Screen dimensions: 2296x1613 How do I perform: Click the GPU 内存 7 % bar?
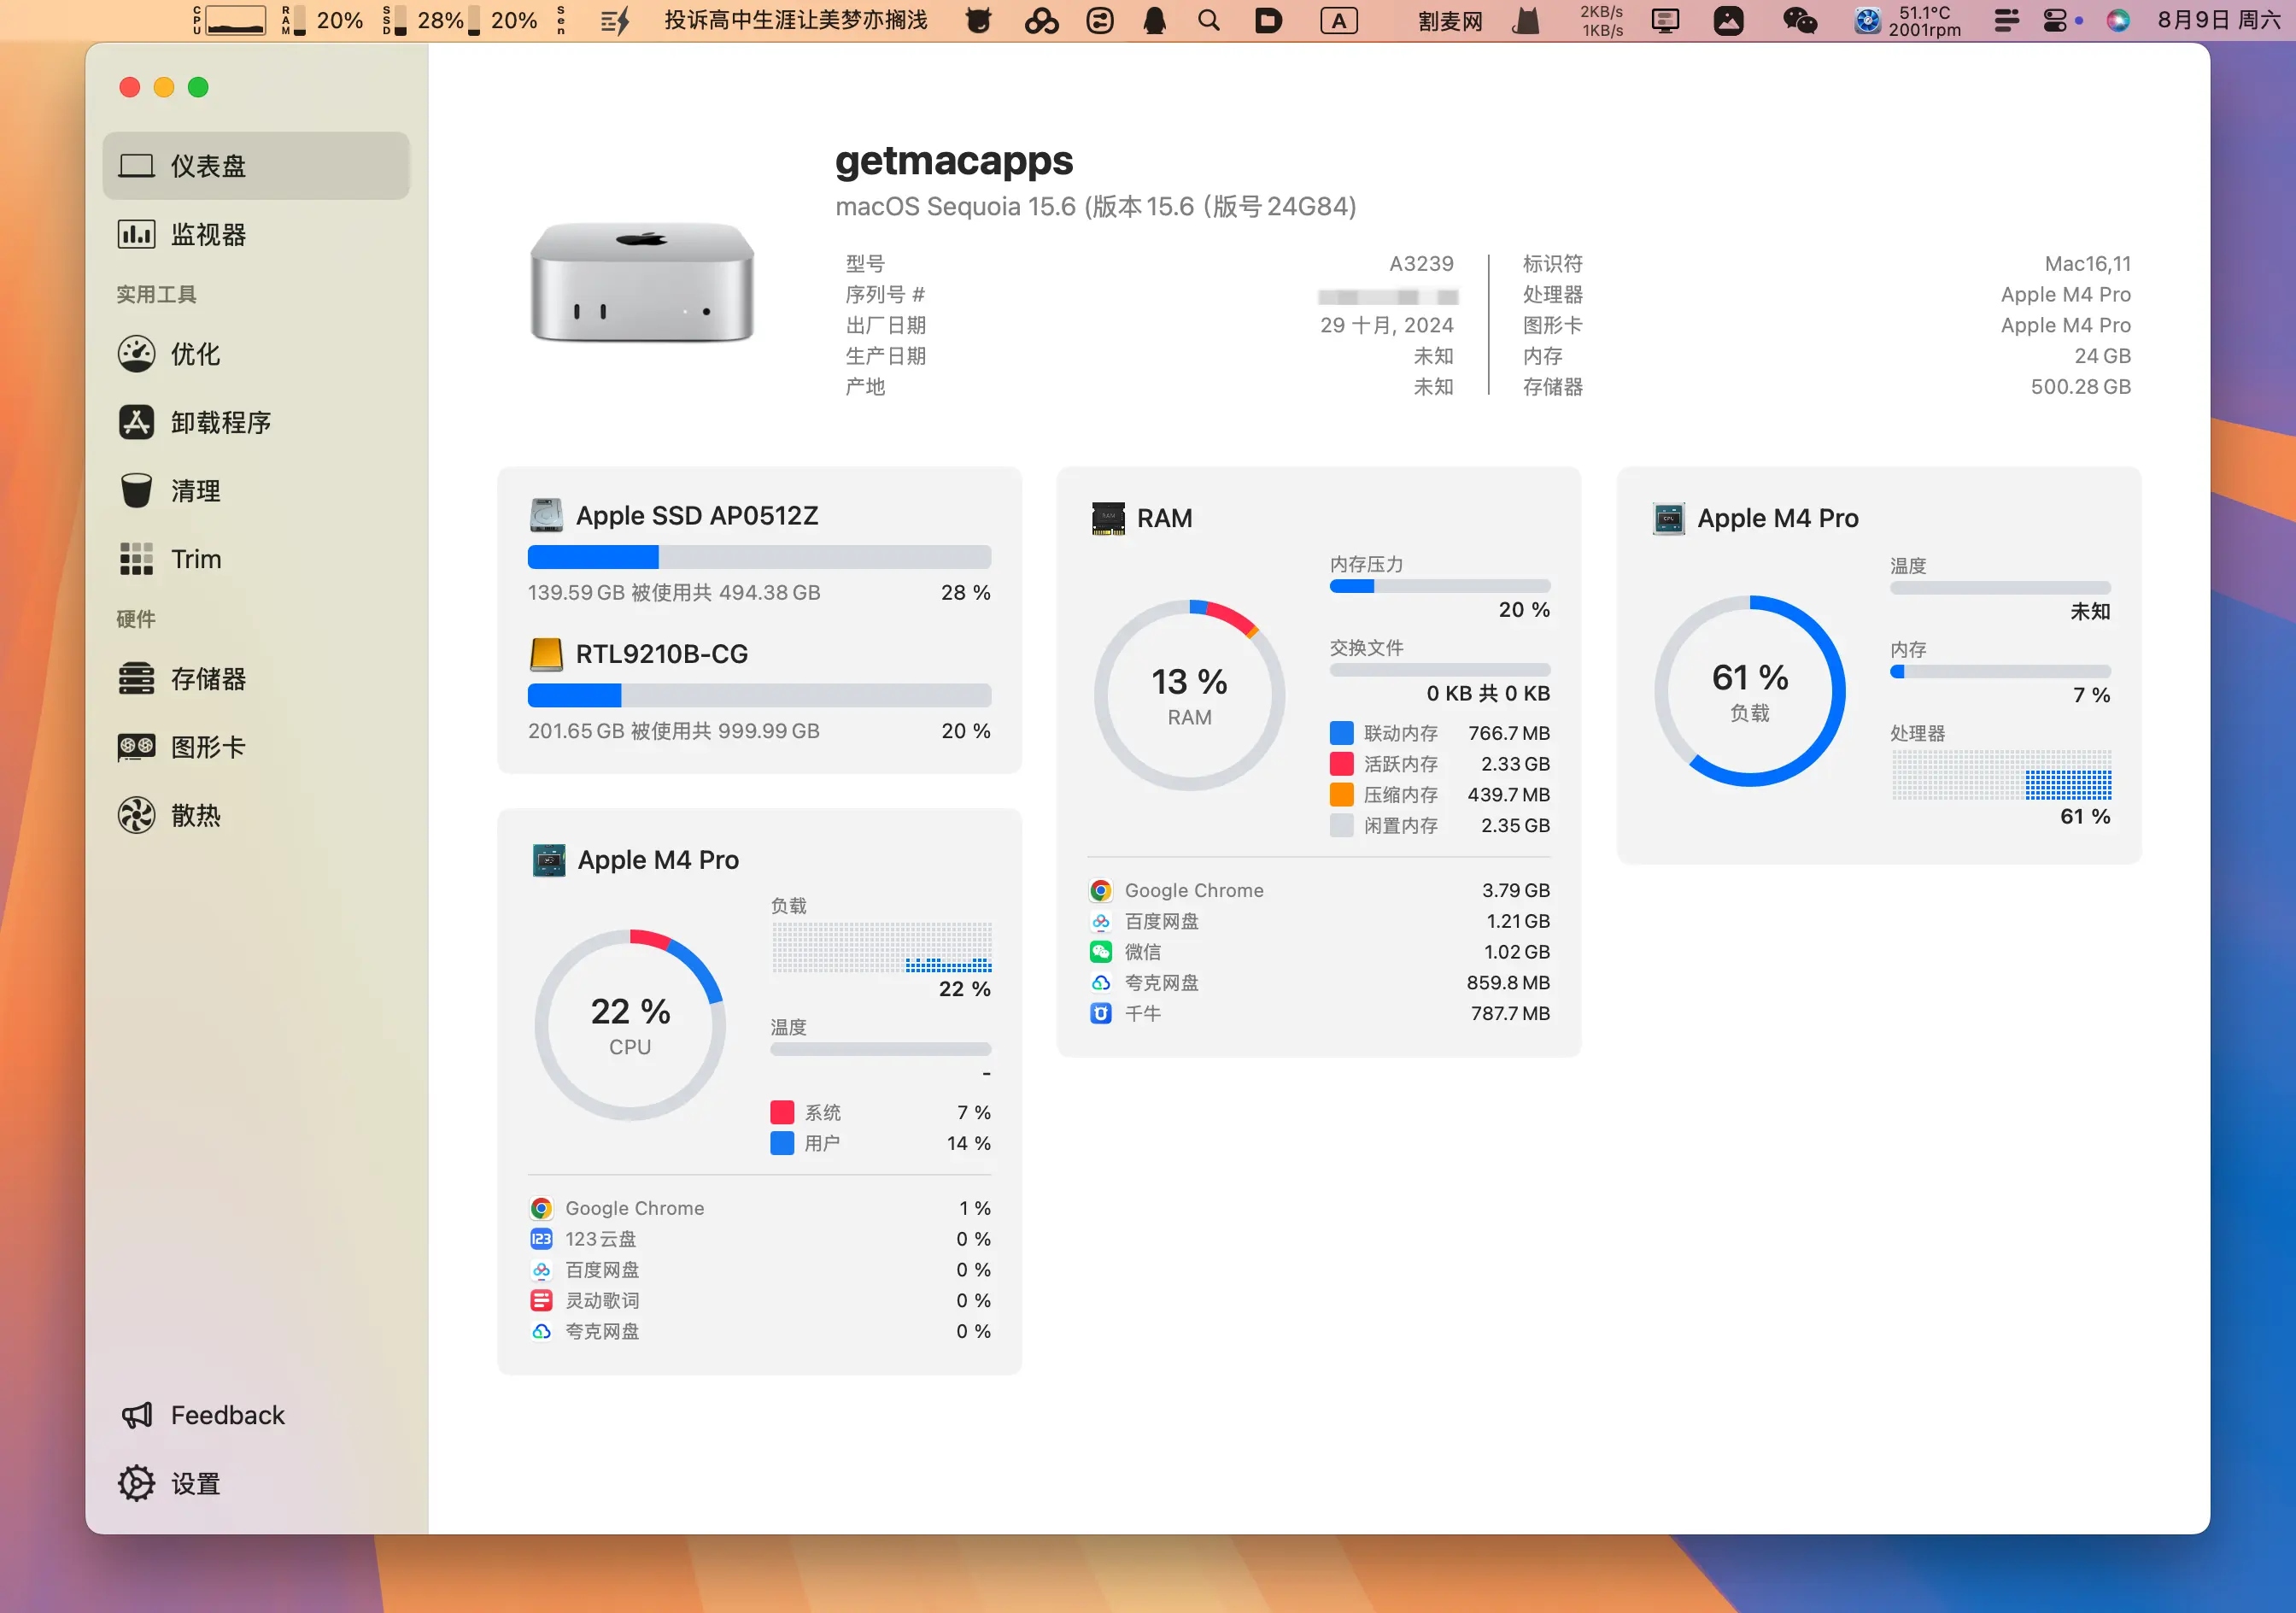[2000, 673]
